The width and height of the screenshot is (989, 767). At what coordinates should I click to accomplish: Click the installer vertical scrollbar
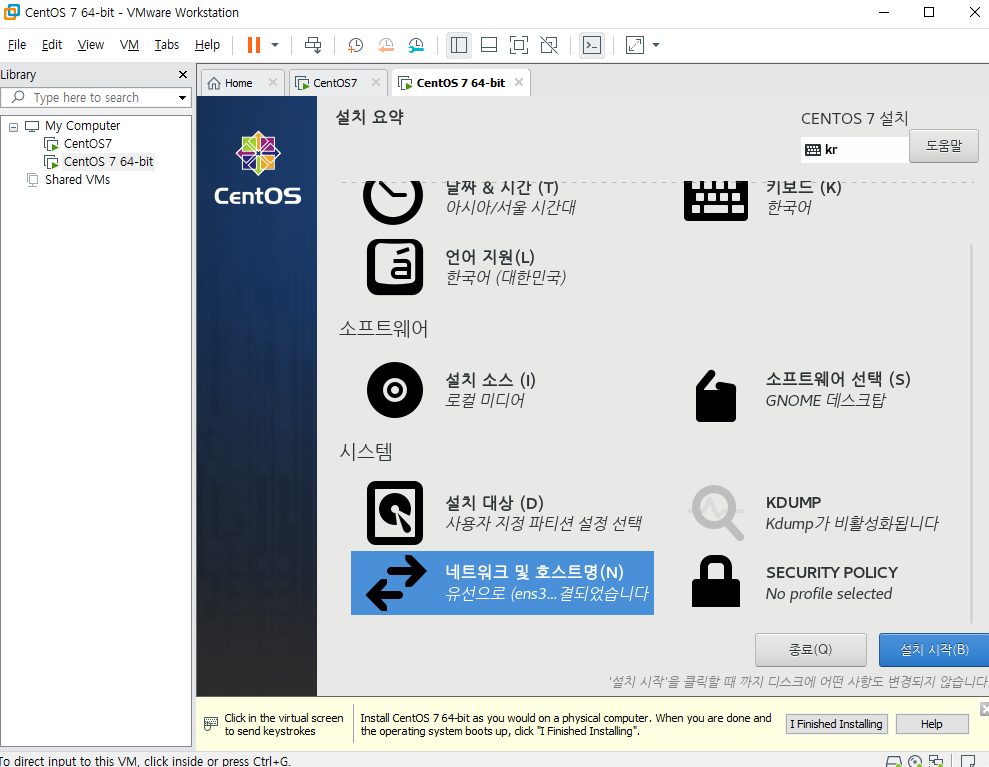pyautogui.click(x=971, y=433)
